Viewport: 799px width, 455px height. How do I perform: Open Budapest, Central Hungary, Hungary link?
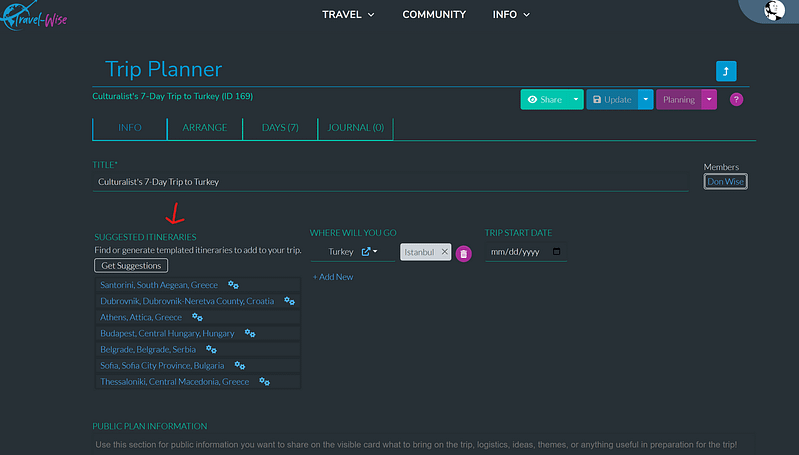pyautogui.click(x=167, y=333)
